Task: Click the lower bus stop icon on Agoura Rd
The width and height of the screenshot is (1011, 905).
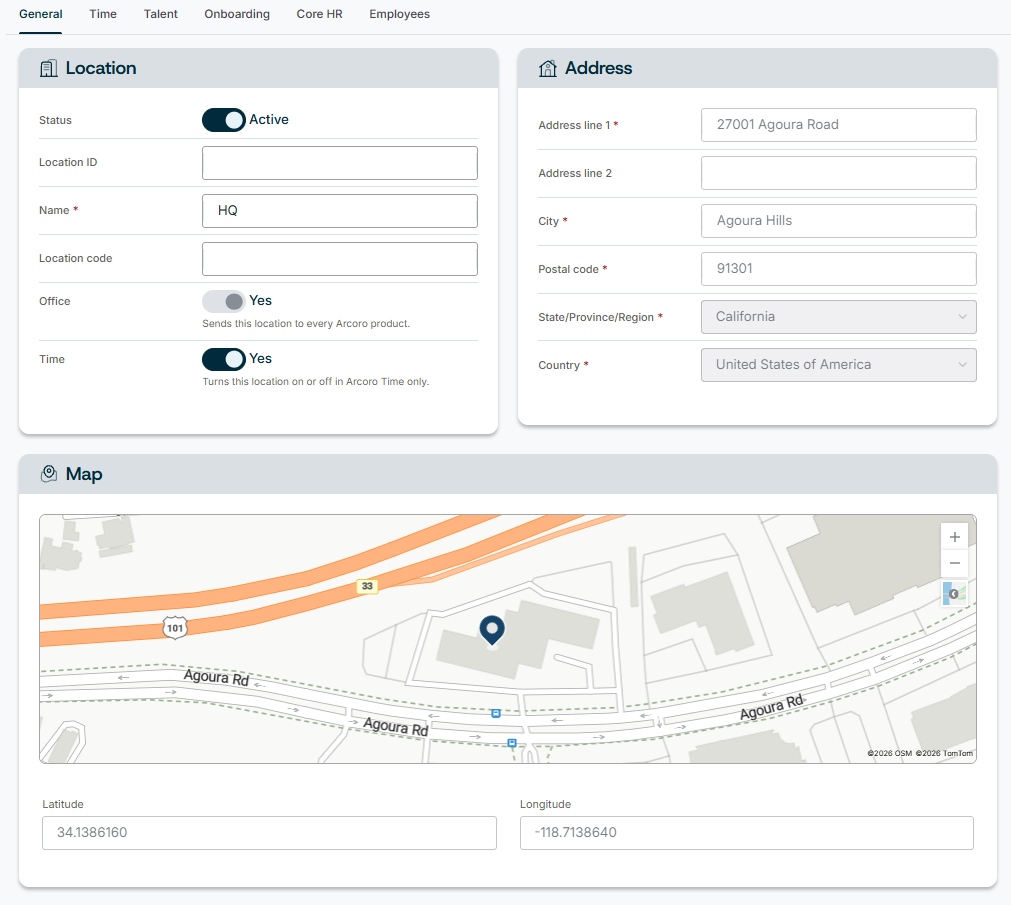Action: [512, 743]
